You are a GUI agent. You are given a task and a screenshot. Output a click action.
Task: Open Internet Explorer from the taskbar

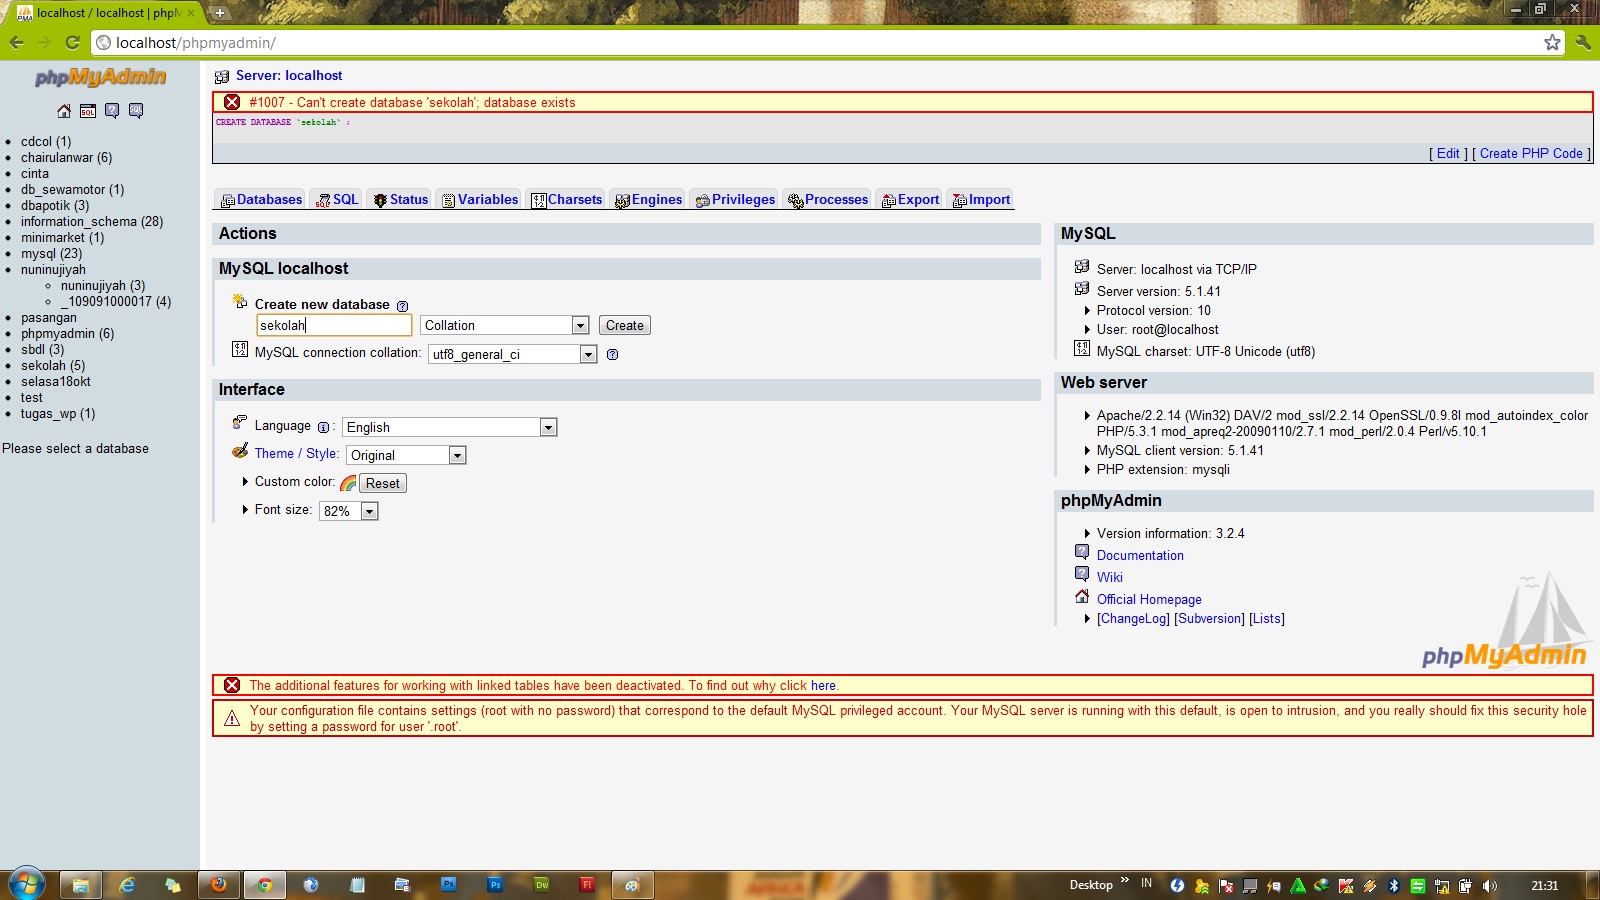[x=127, y=885]
